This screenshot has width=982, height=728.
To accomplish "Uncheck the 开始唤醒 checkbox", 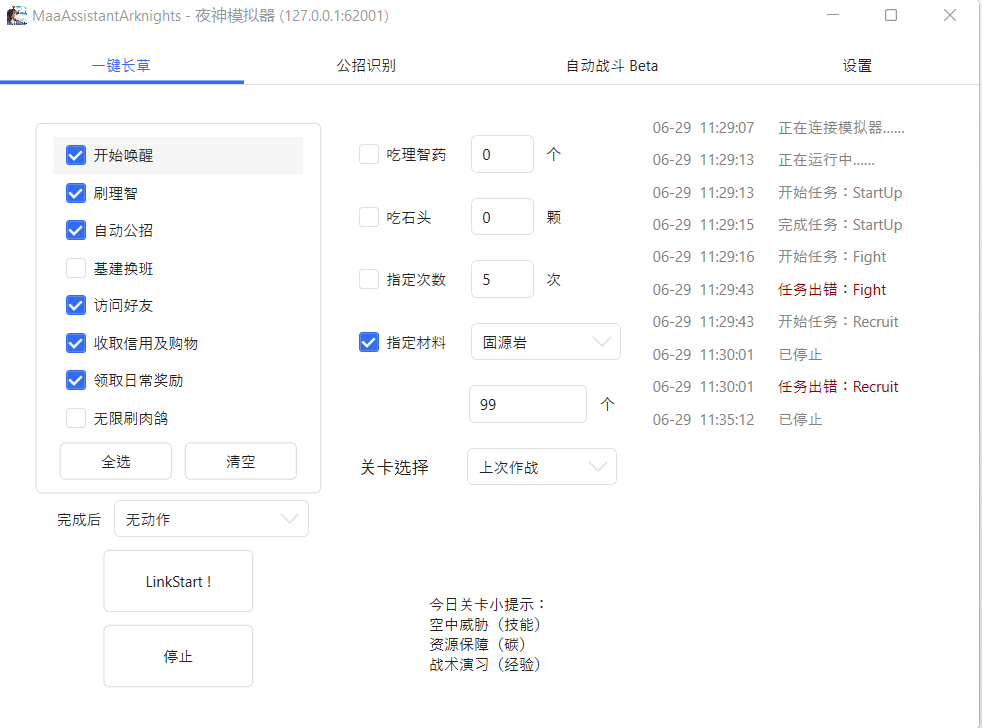I will pos(76,155).
